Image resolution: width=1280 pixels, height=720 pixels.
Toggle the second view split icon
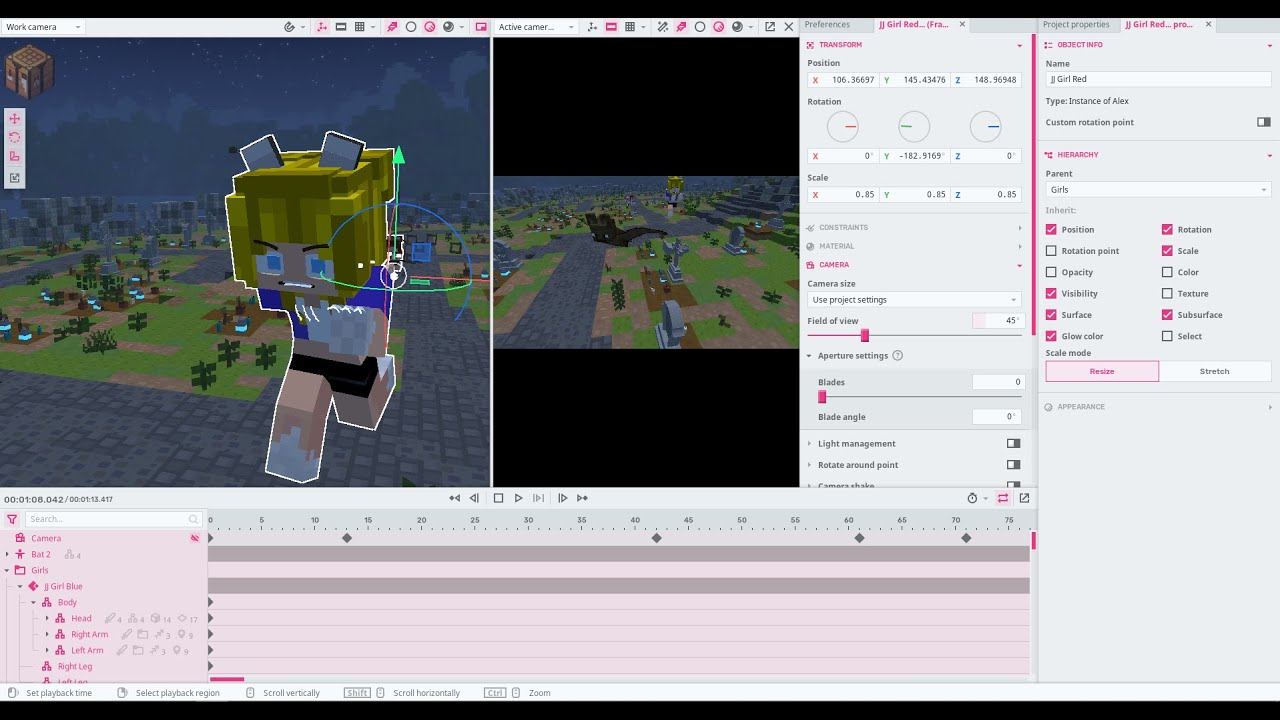(x=481, y=27)
